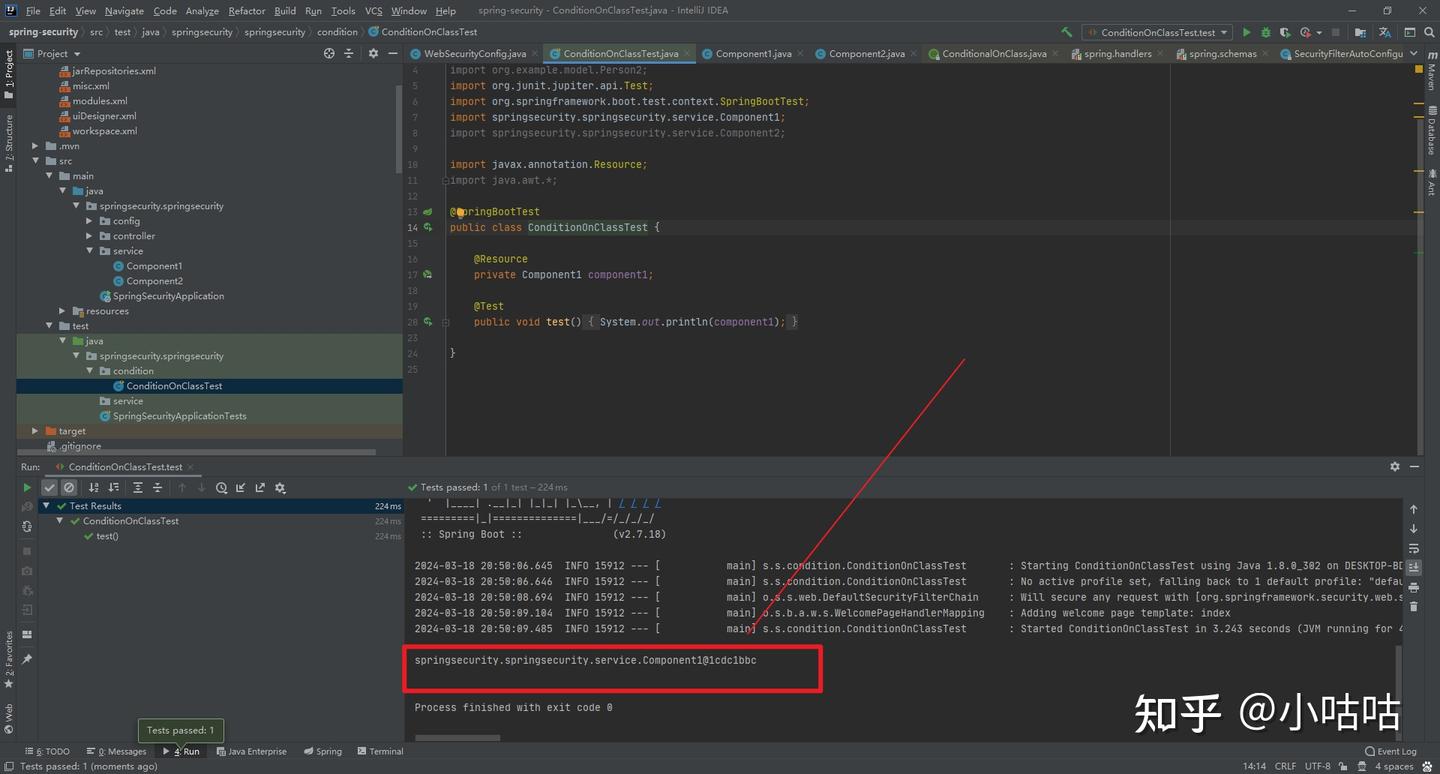
Task: Run with Coverage from the top toolbar
Action: coord(1285,32)
